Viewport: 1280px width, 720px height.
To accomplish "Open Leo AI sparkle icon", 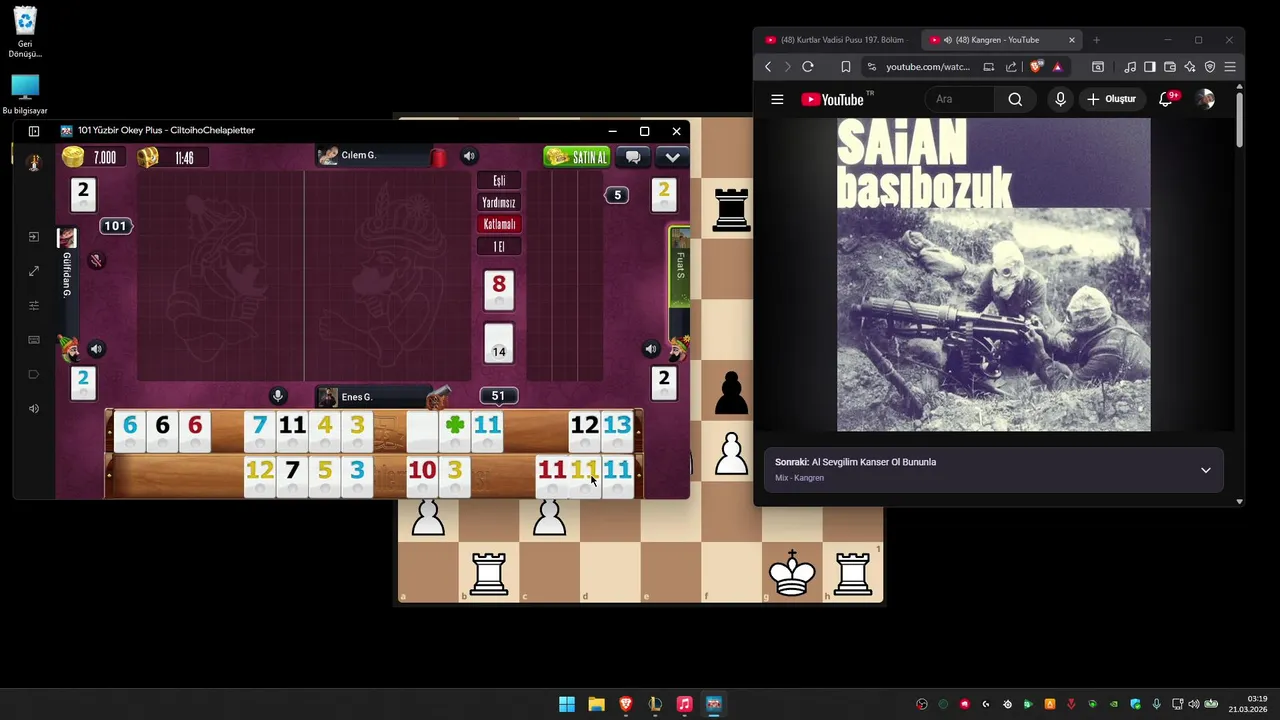I will coord(1190,67).
